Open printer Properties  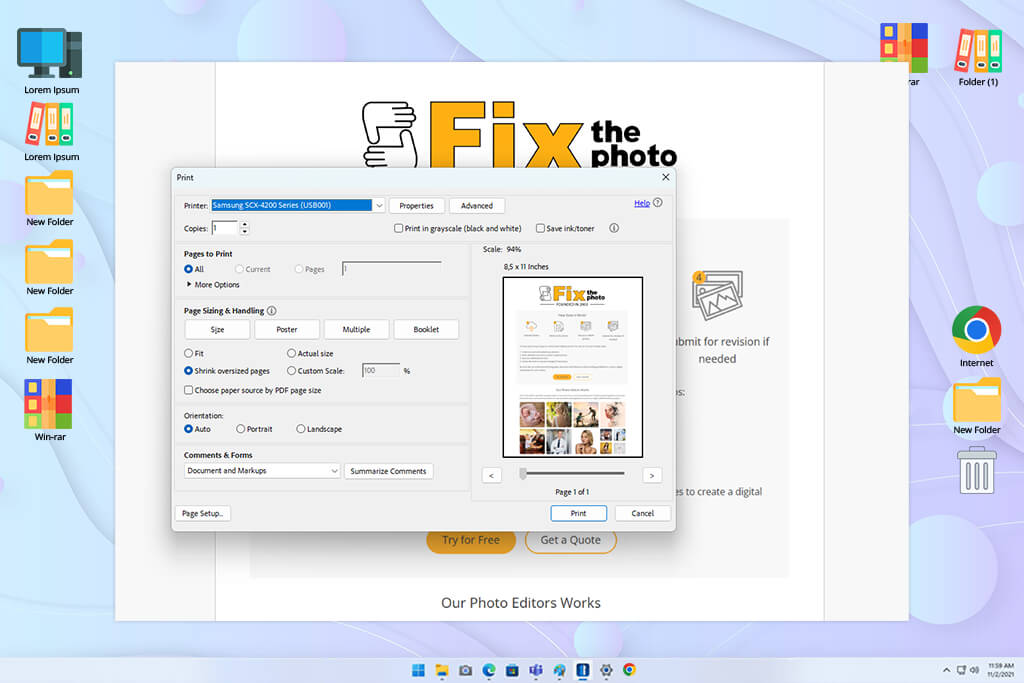(417, 206)
